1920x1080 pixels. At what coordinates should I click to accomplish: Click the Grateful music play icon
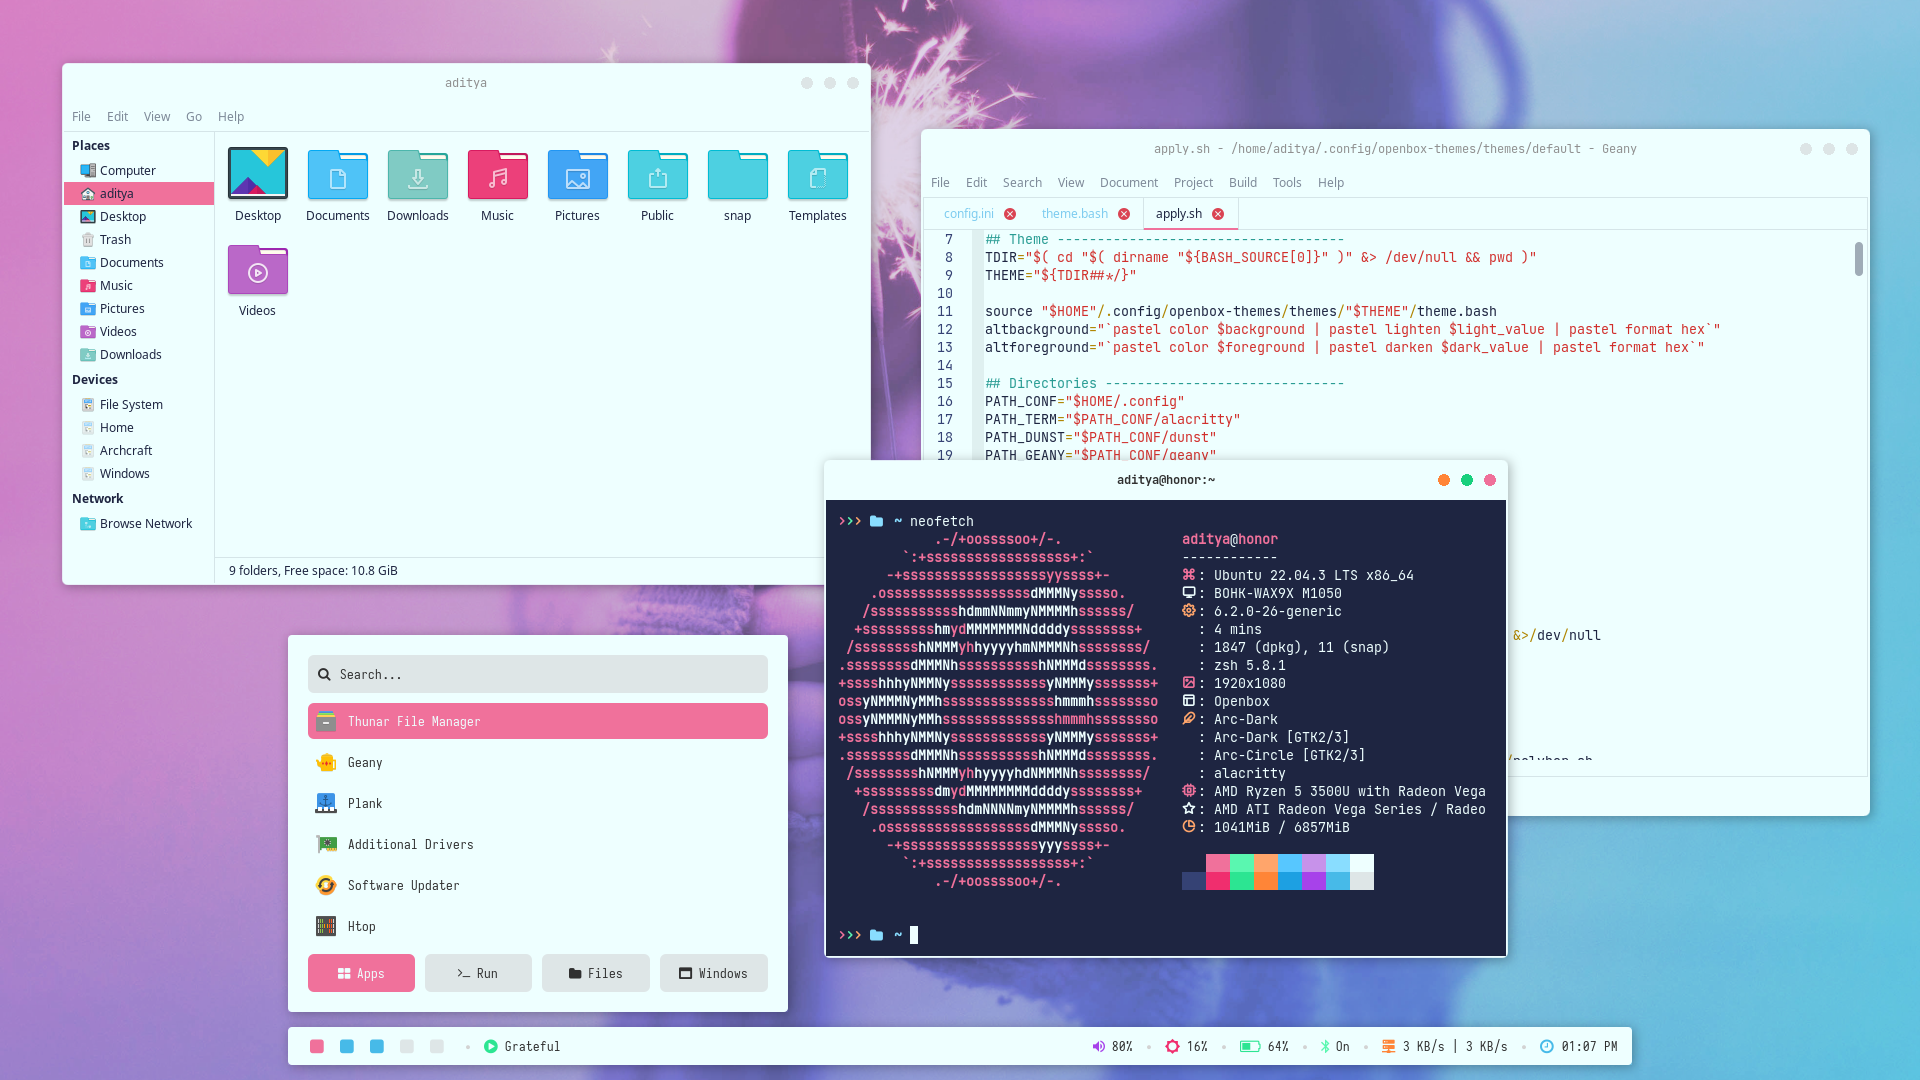[x=490, y=1046]
